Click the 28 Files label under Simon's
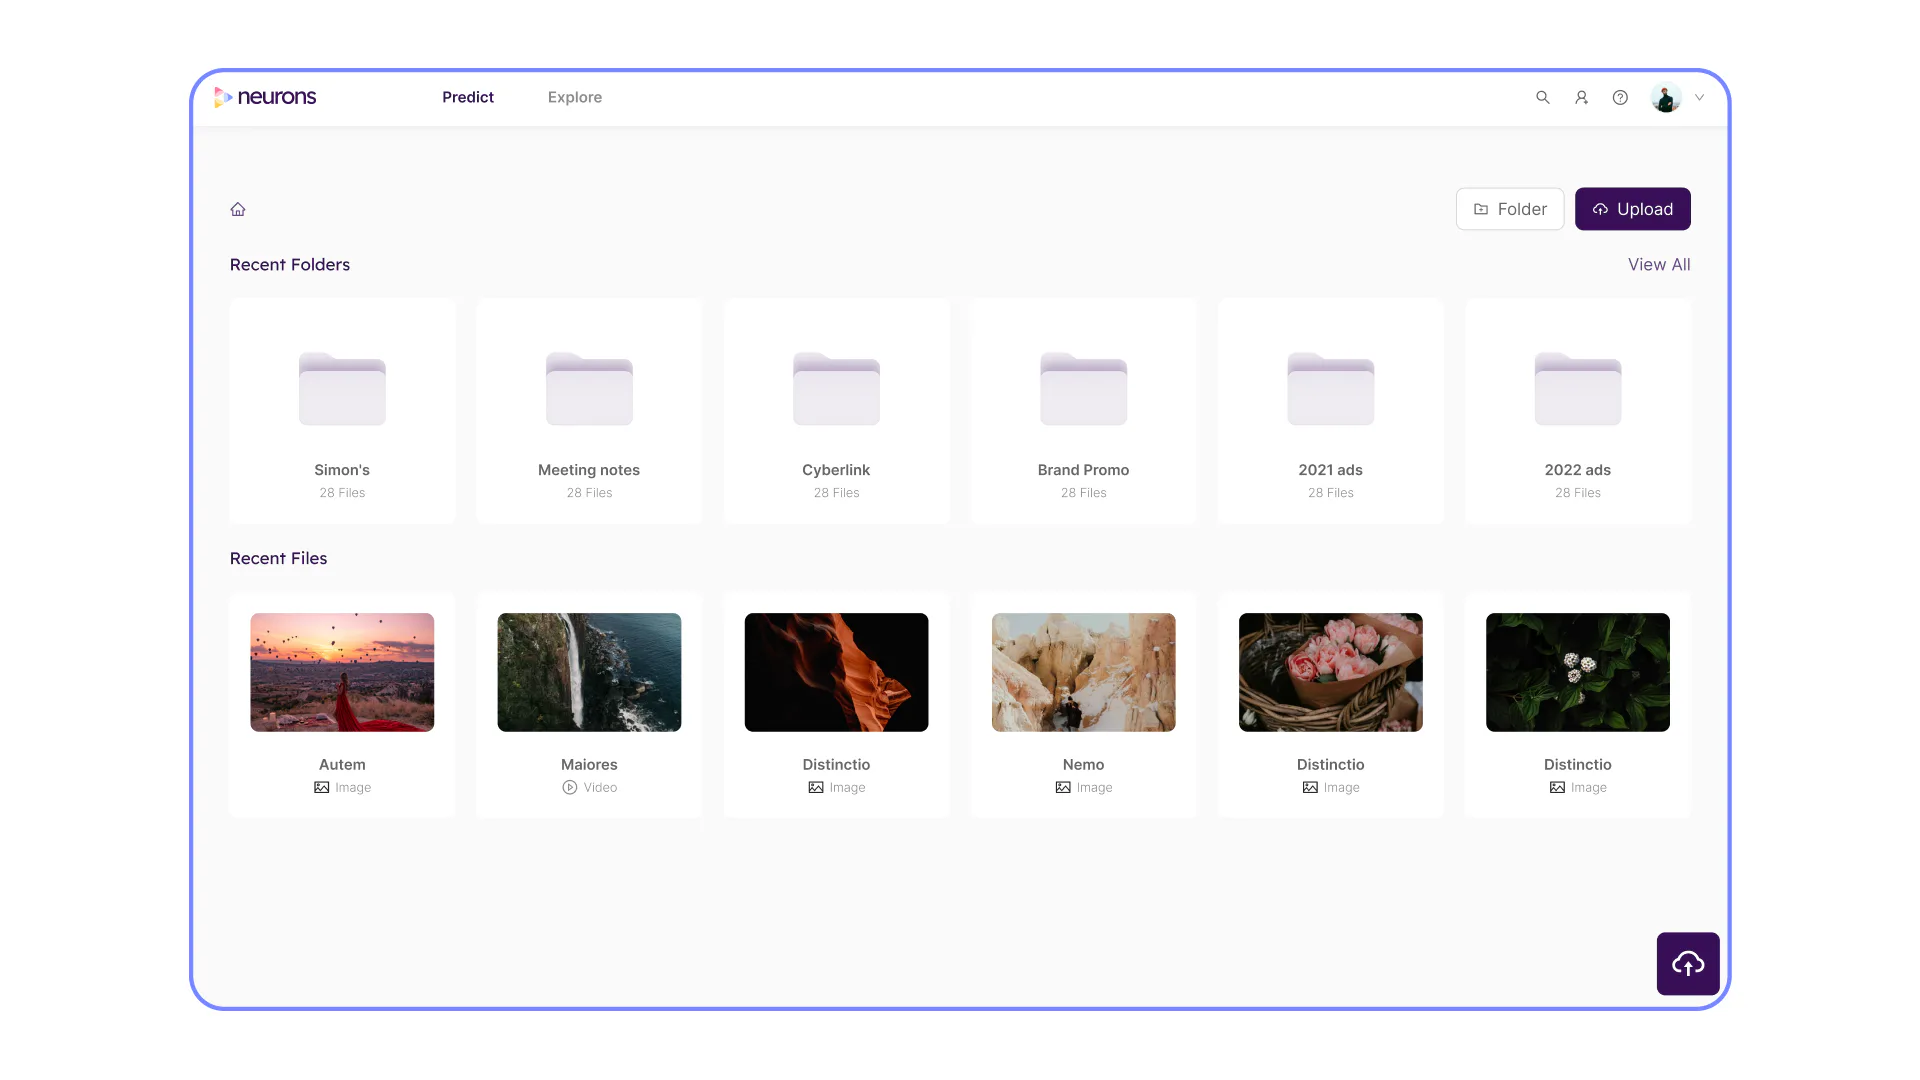Viewport: 1920px width, 1080px height. [342, 493]
